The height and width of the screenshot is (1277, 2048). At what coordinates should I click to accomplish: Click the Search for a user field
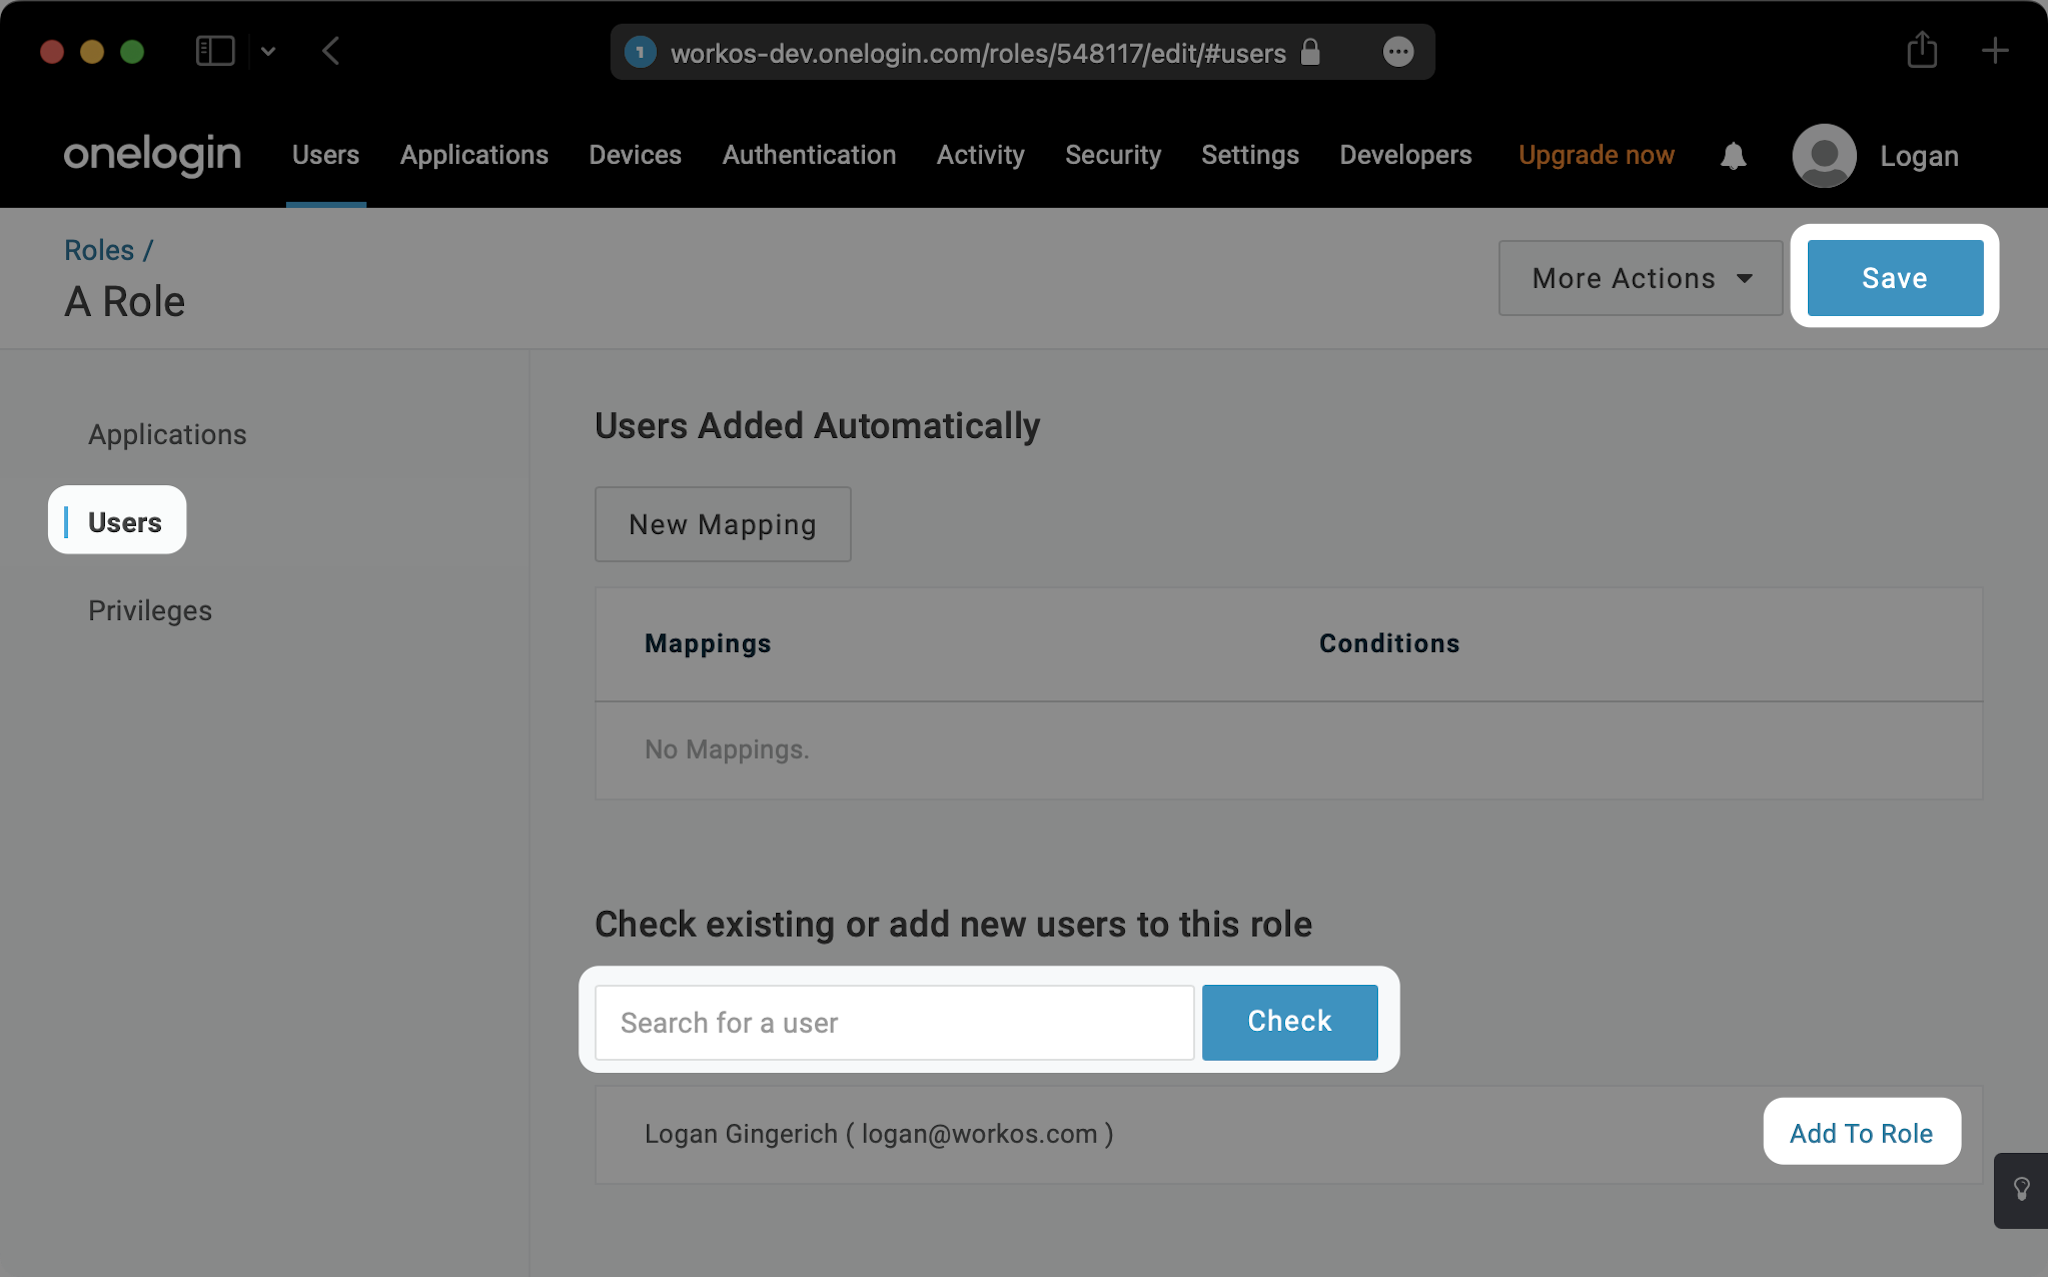point(893,1022)
